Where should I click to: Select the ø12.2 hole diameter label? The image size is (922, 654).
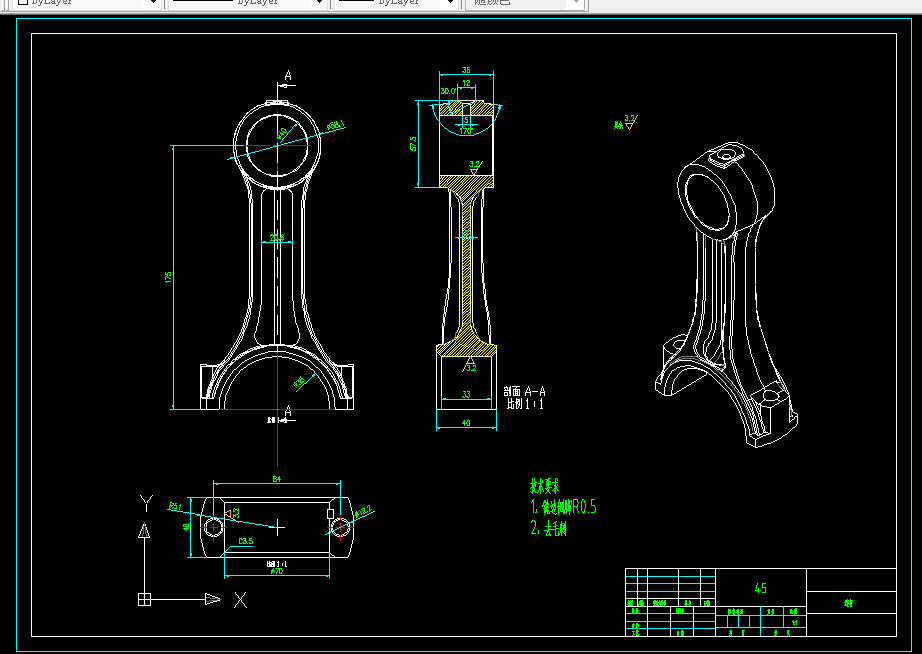[363, 511]
